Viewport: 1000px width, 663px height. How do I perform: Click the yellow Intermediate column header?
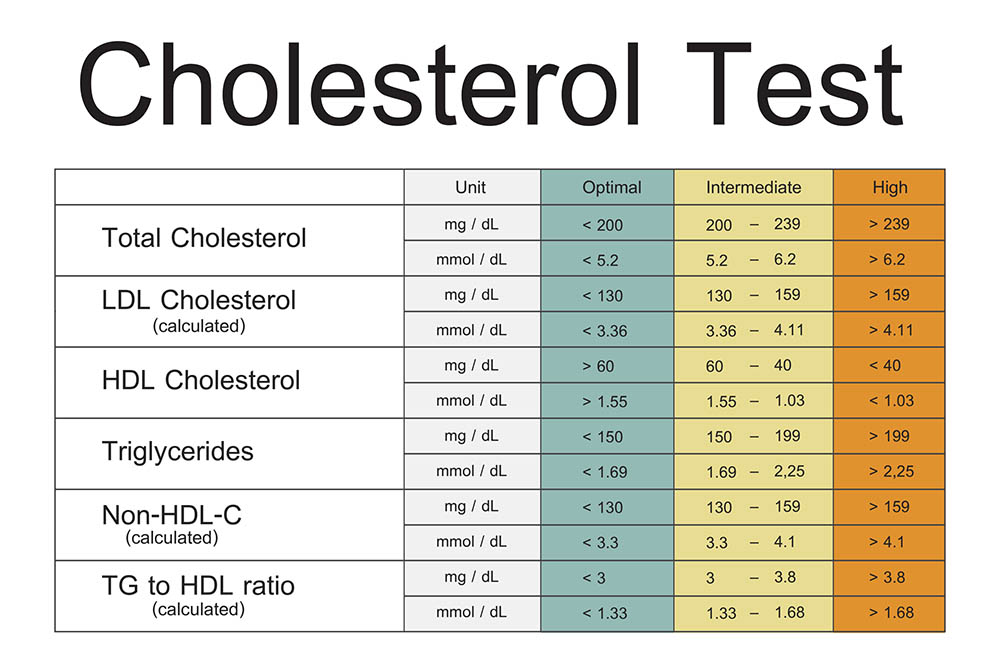[x=753, y=187]
